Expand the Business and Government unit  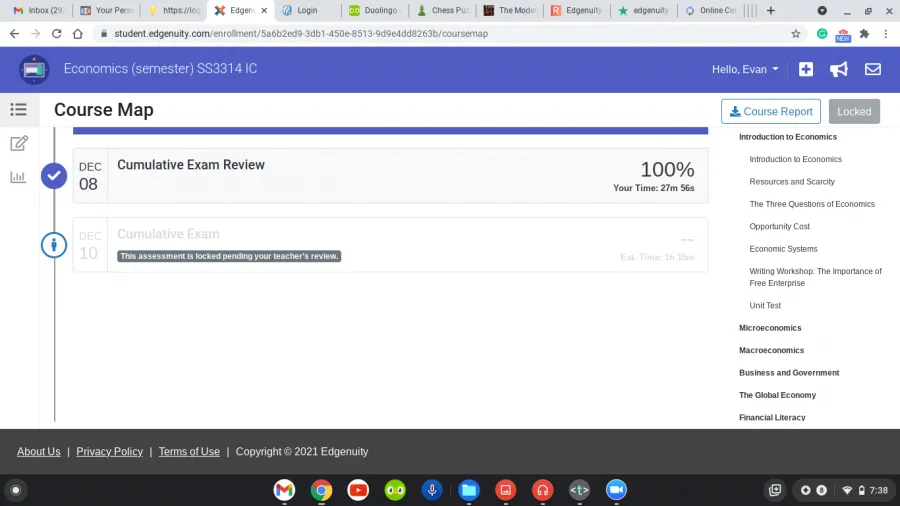click(789, 373)
